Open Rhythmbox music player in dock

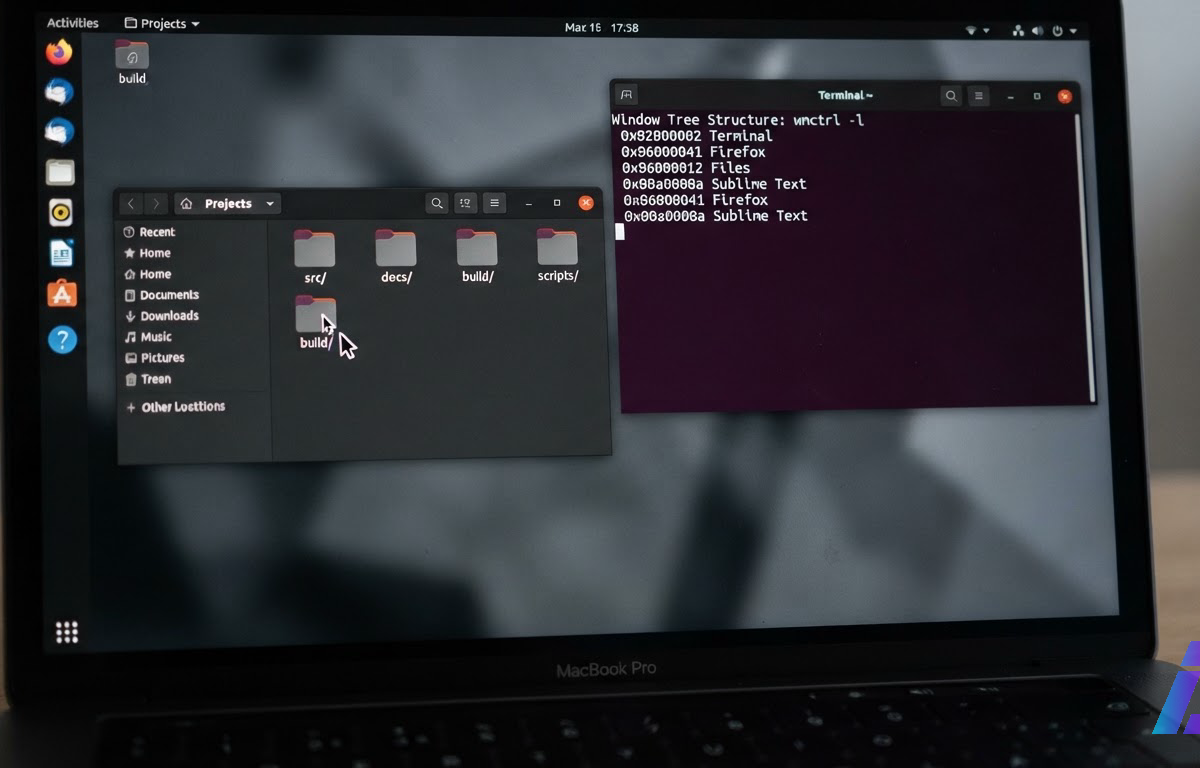[x=60, y=212]
